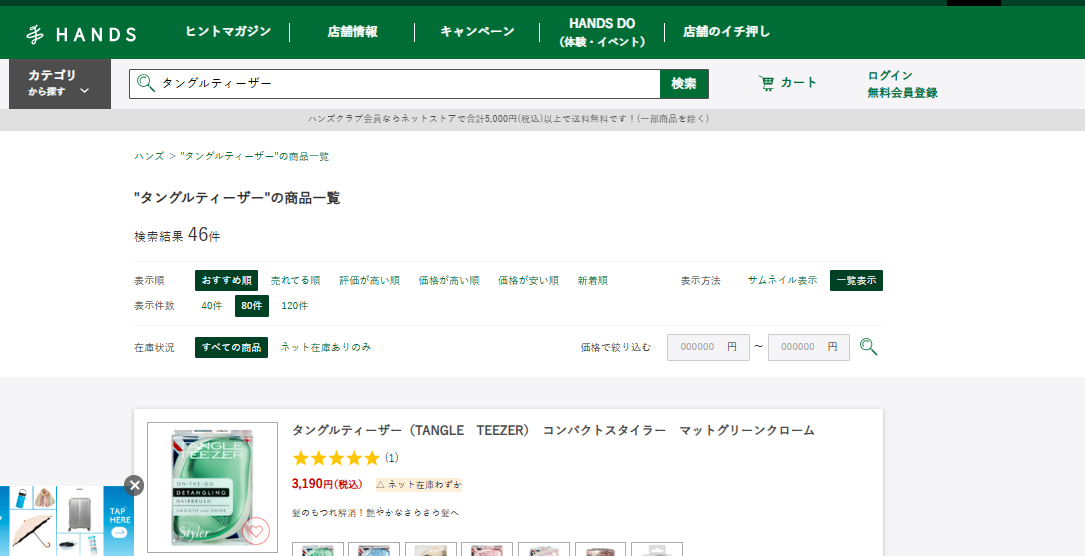
Task: Sort by おすすめ順
Action: coord(226,281)
